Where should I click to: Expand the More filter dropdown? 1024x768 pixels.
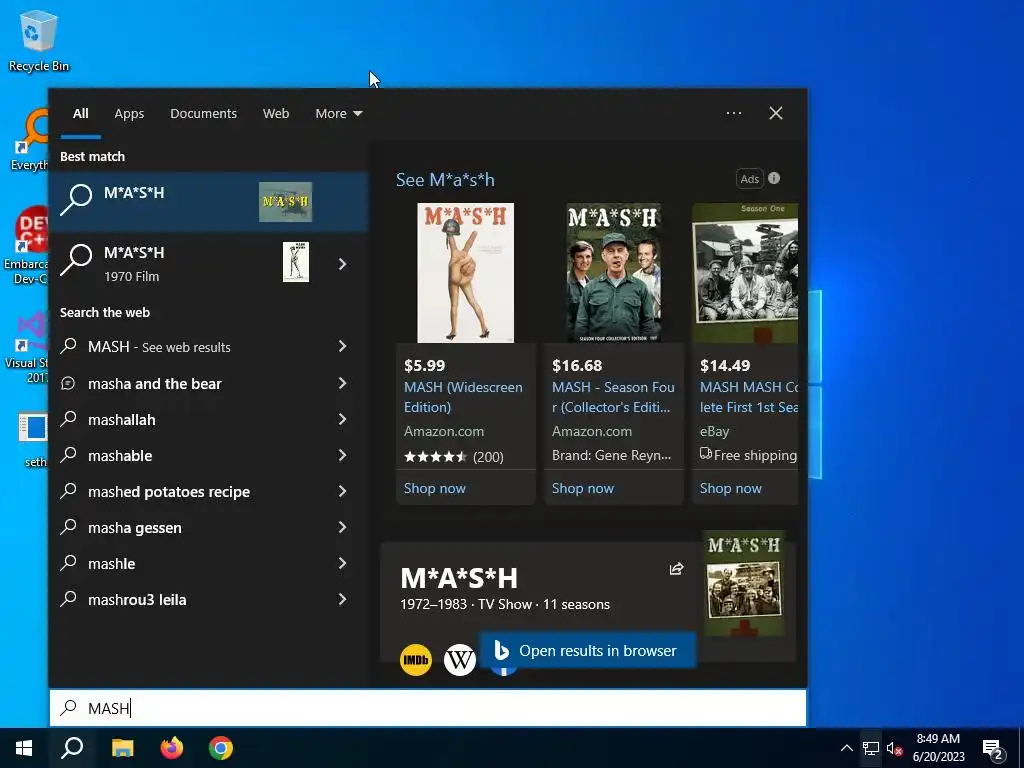[x=338, y=113]
